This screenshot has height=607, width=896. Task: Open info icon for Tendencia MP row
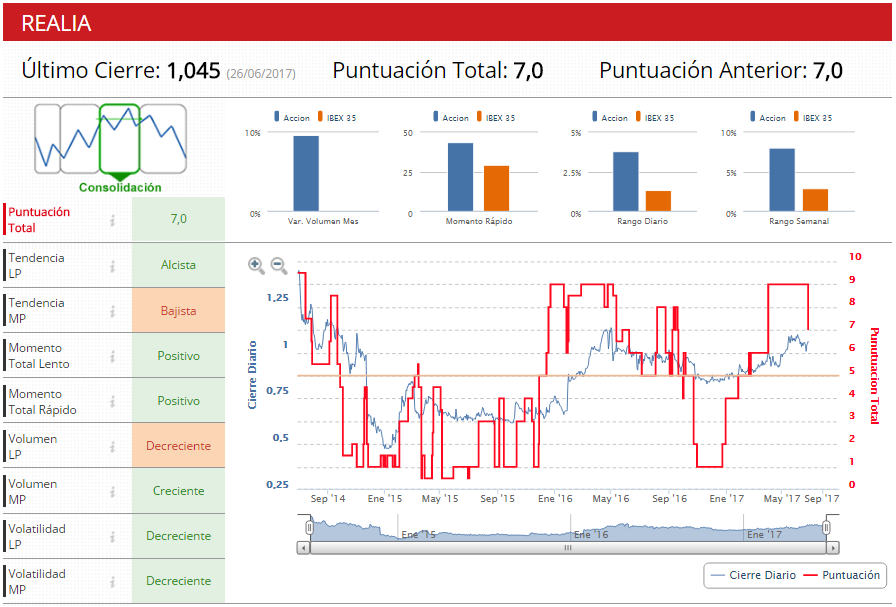pos(113,311)
